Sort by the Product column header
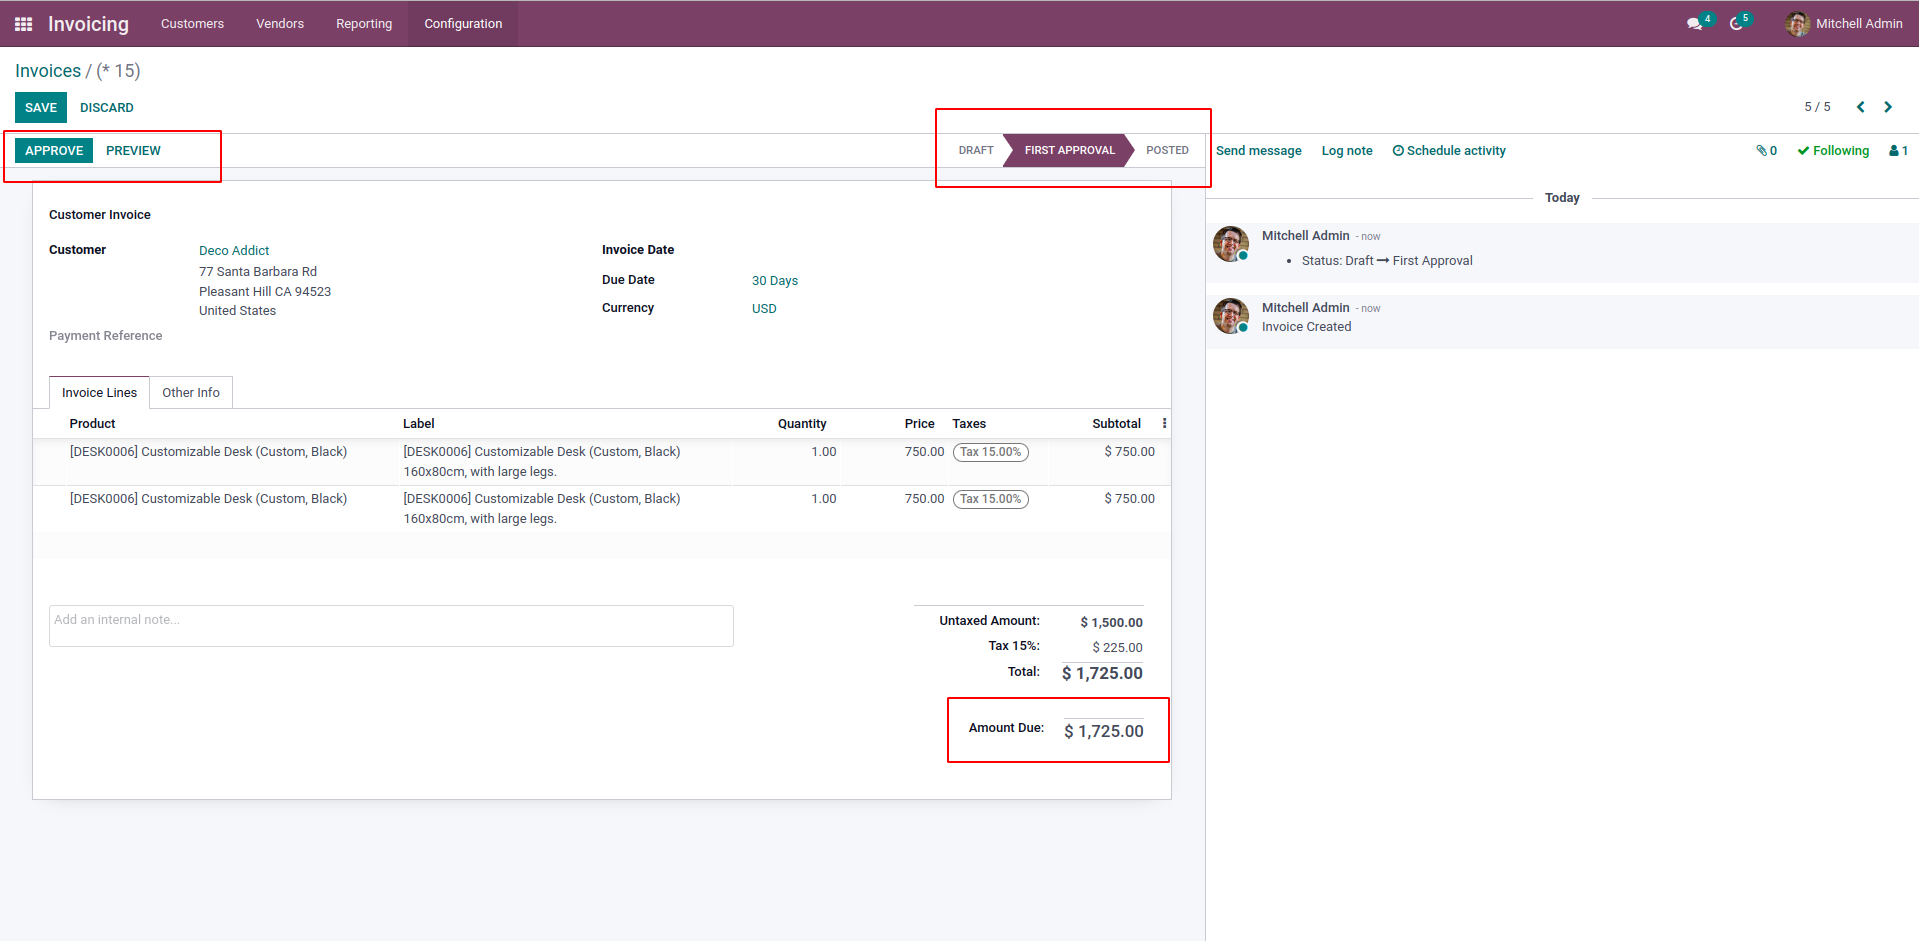This screenshot has height=941, width=1919. (x=92, y=424)
